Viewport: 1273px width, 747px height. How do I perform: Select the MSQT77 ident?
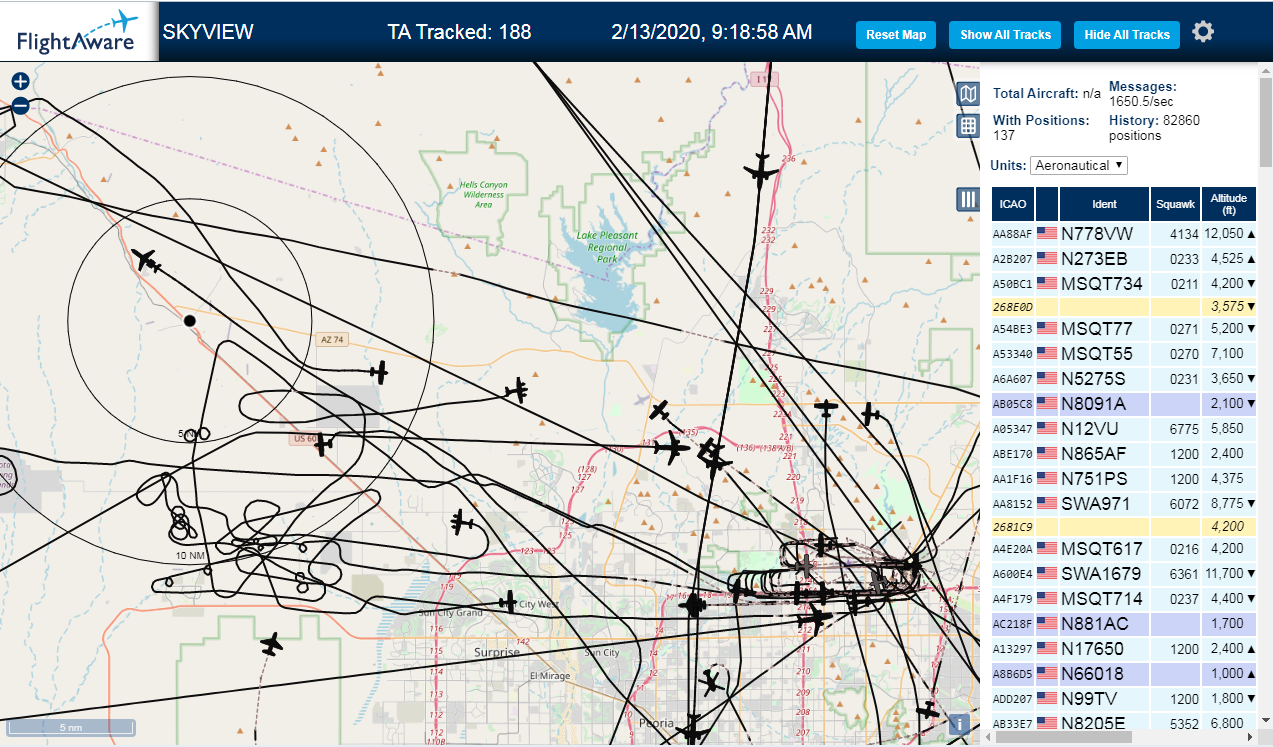pyautogui.click(x=1096, y=328)
